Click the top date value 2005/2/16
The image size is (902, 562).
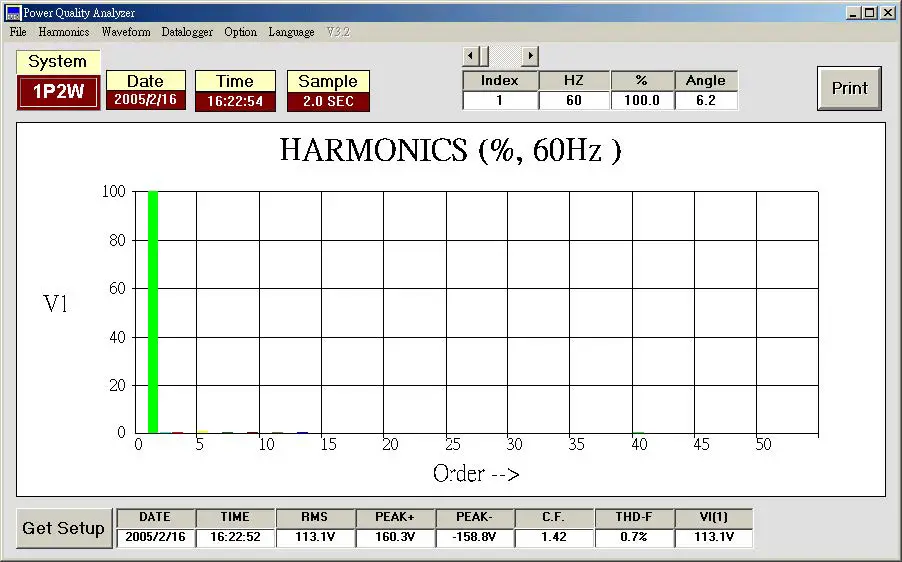[x=146, y=99]
